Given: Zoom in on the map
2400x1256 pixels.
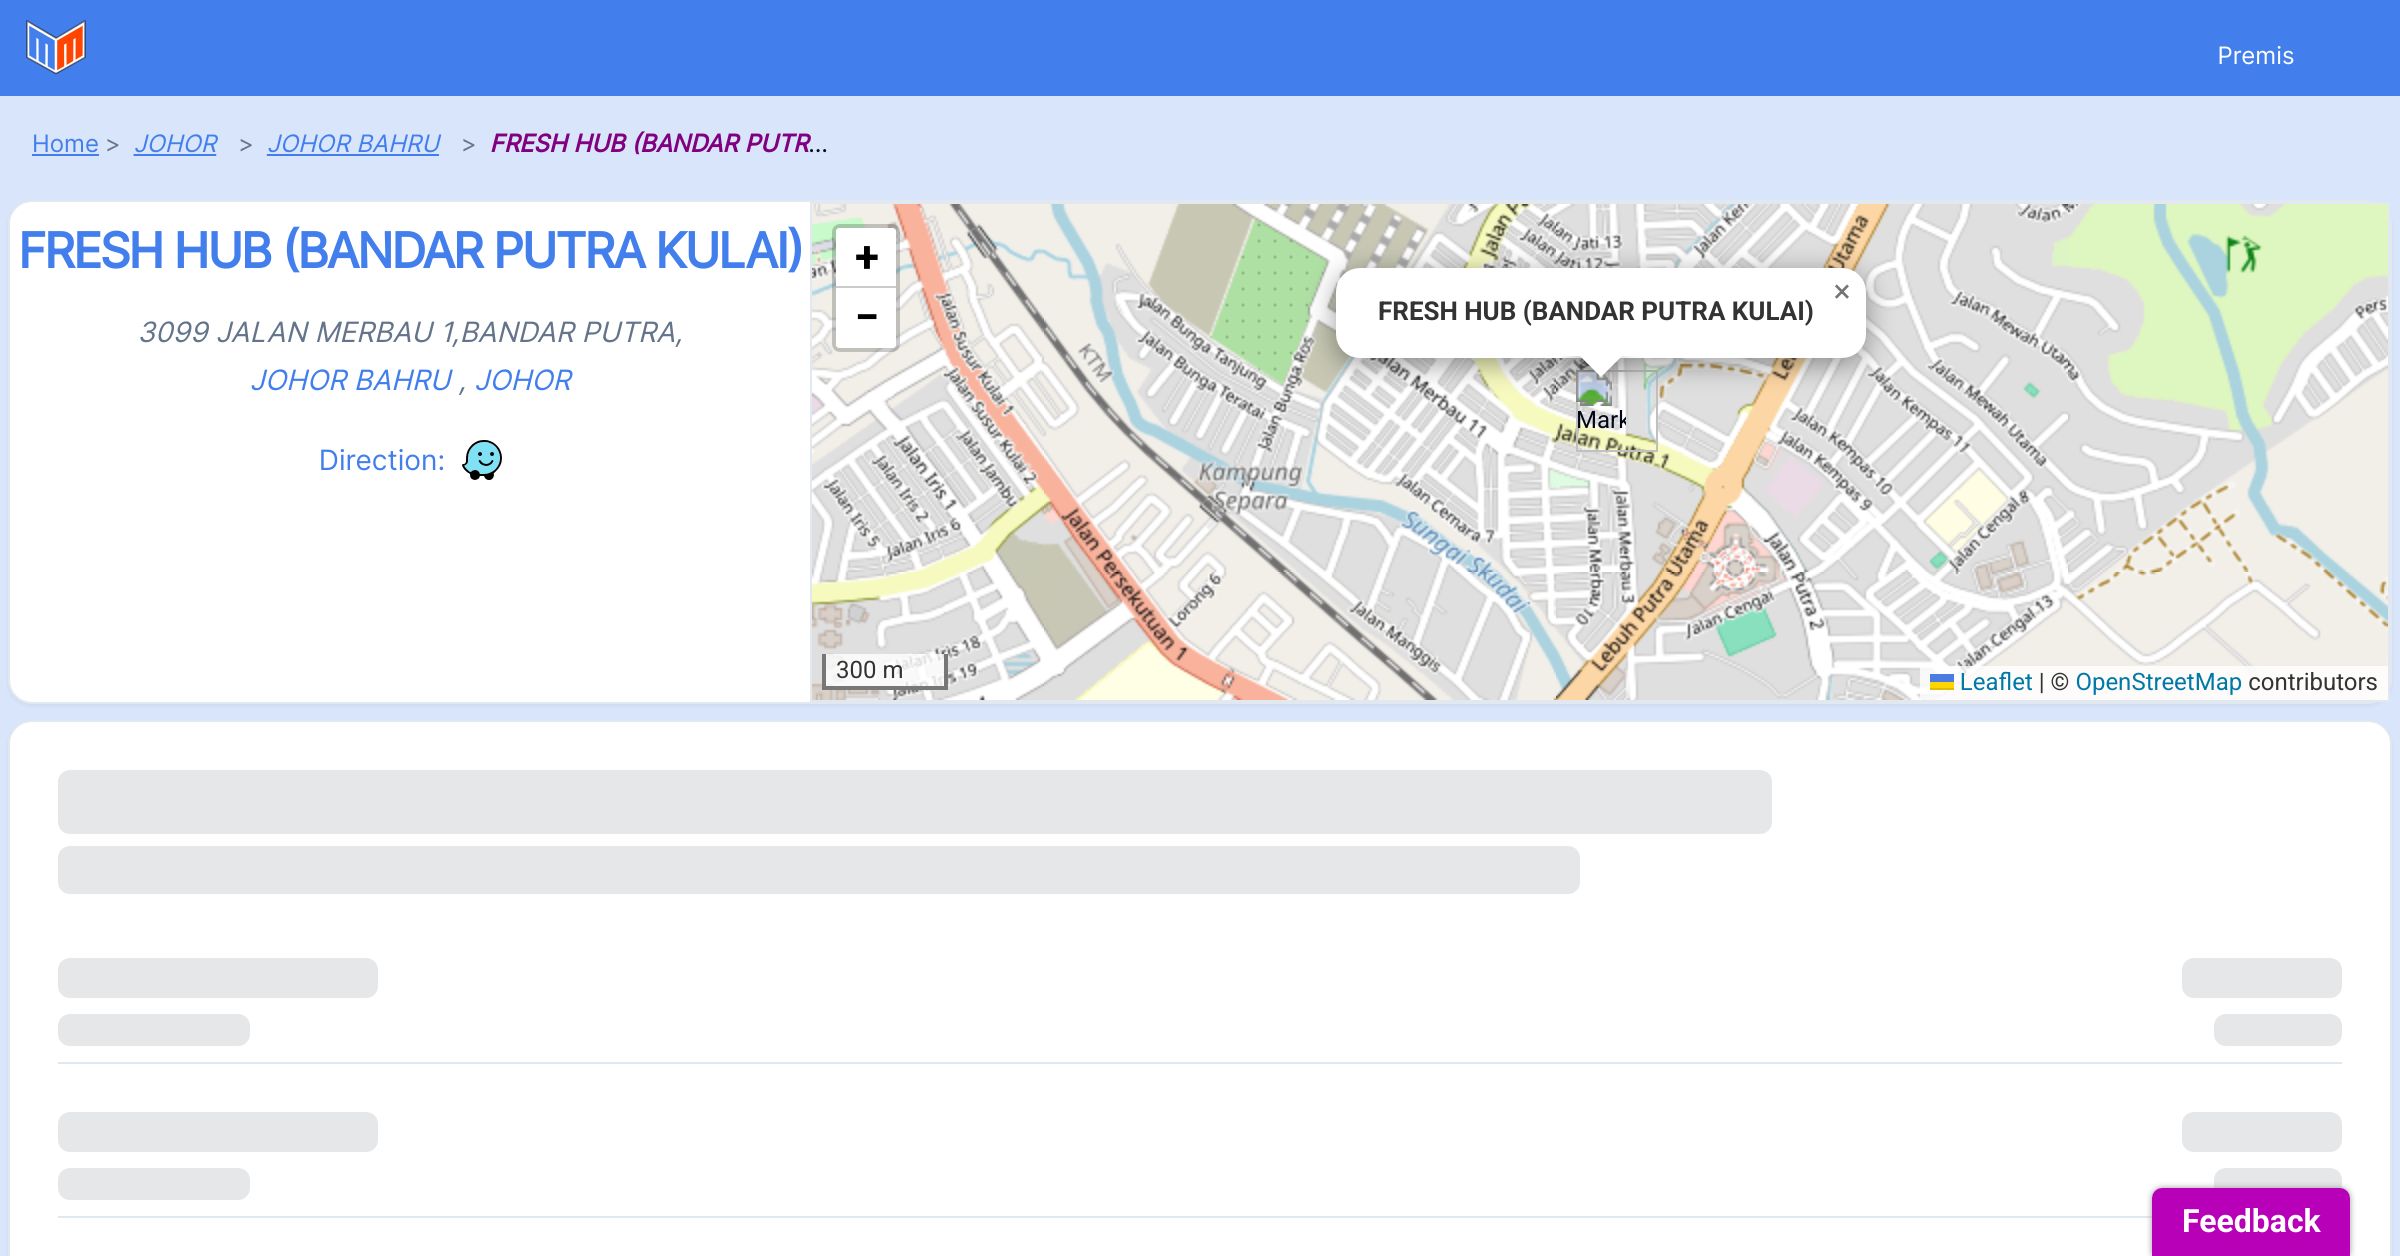Looking at the screenshot, I should pyautogui.click(x=866, y=258).
